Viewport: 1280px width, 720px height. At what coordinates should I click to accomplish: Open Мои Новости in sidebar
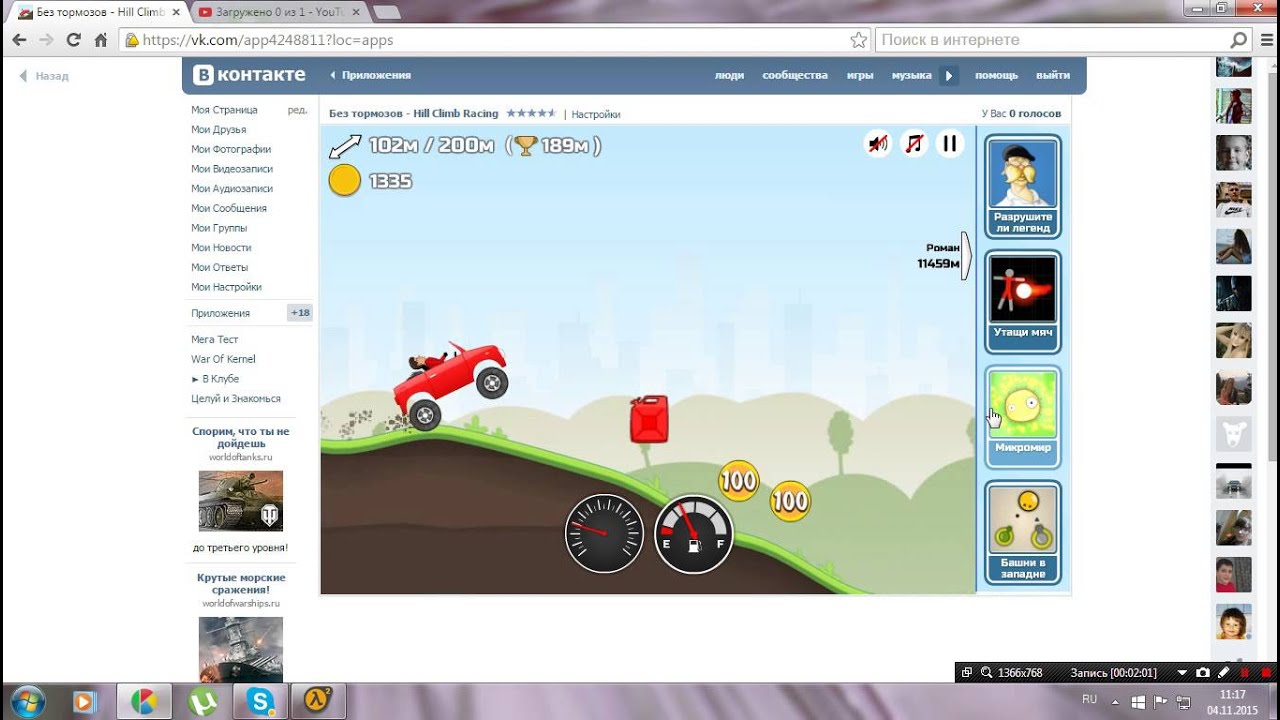click(x=221, y=248)
